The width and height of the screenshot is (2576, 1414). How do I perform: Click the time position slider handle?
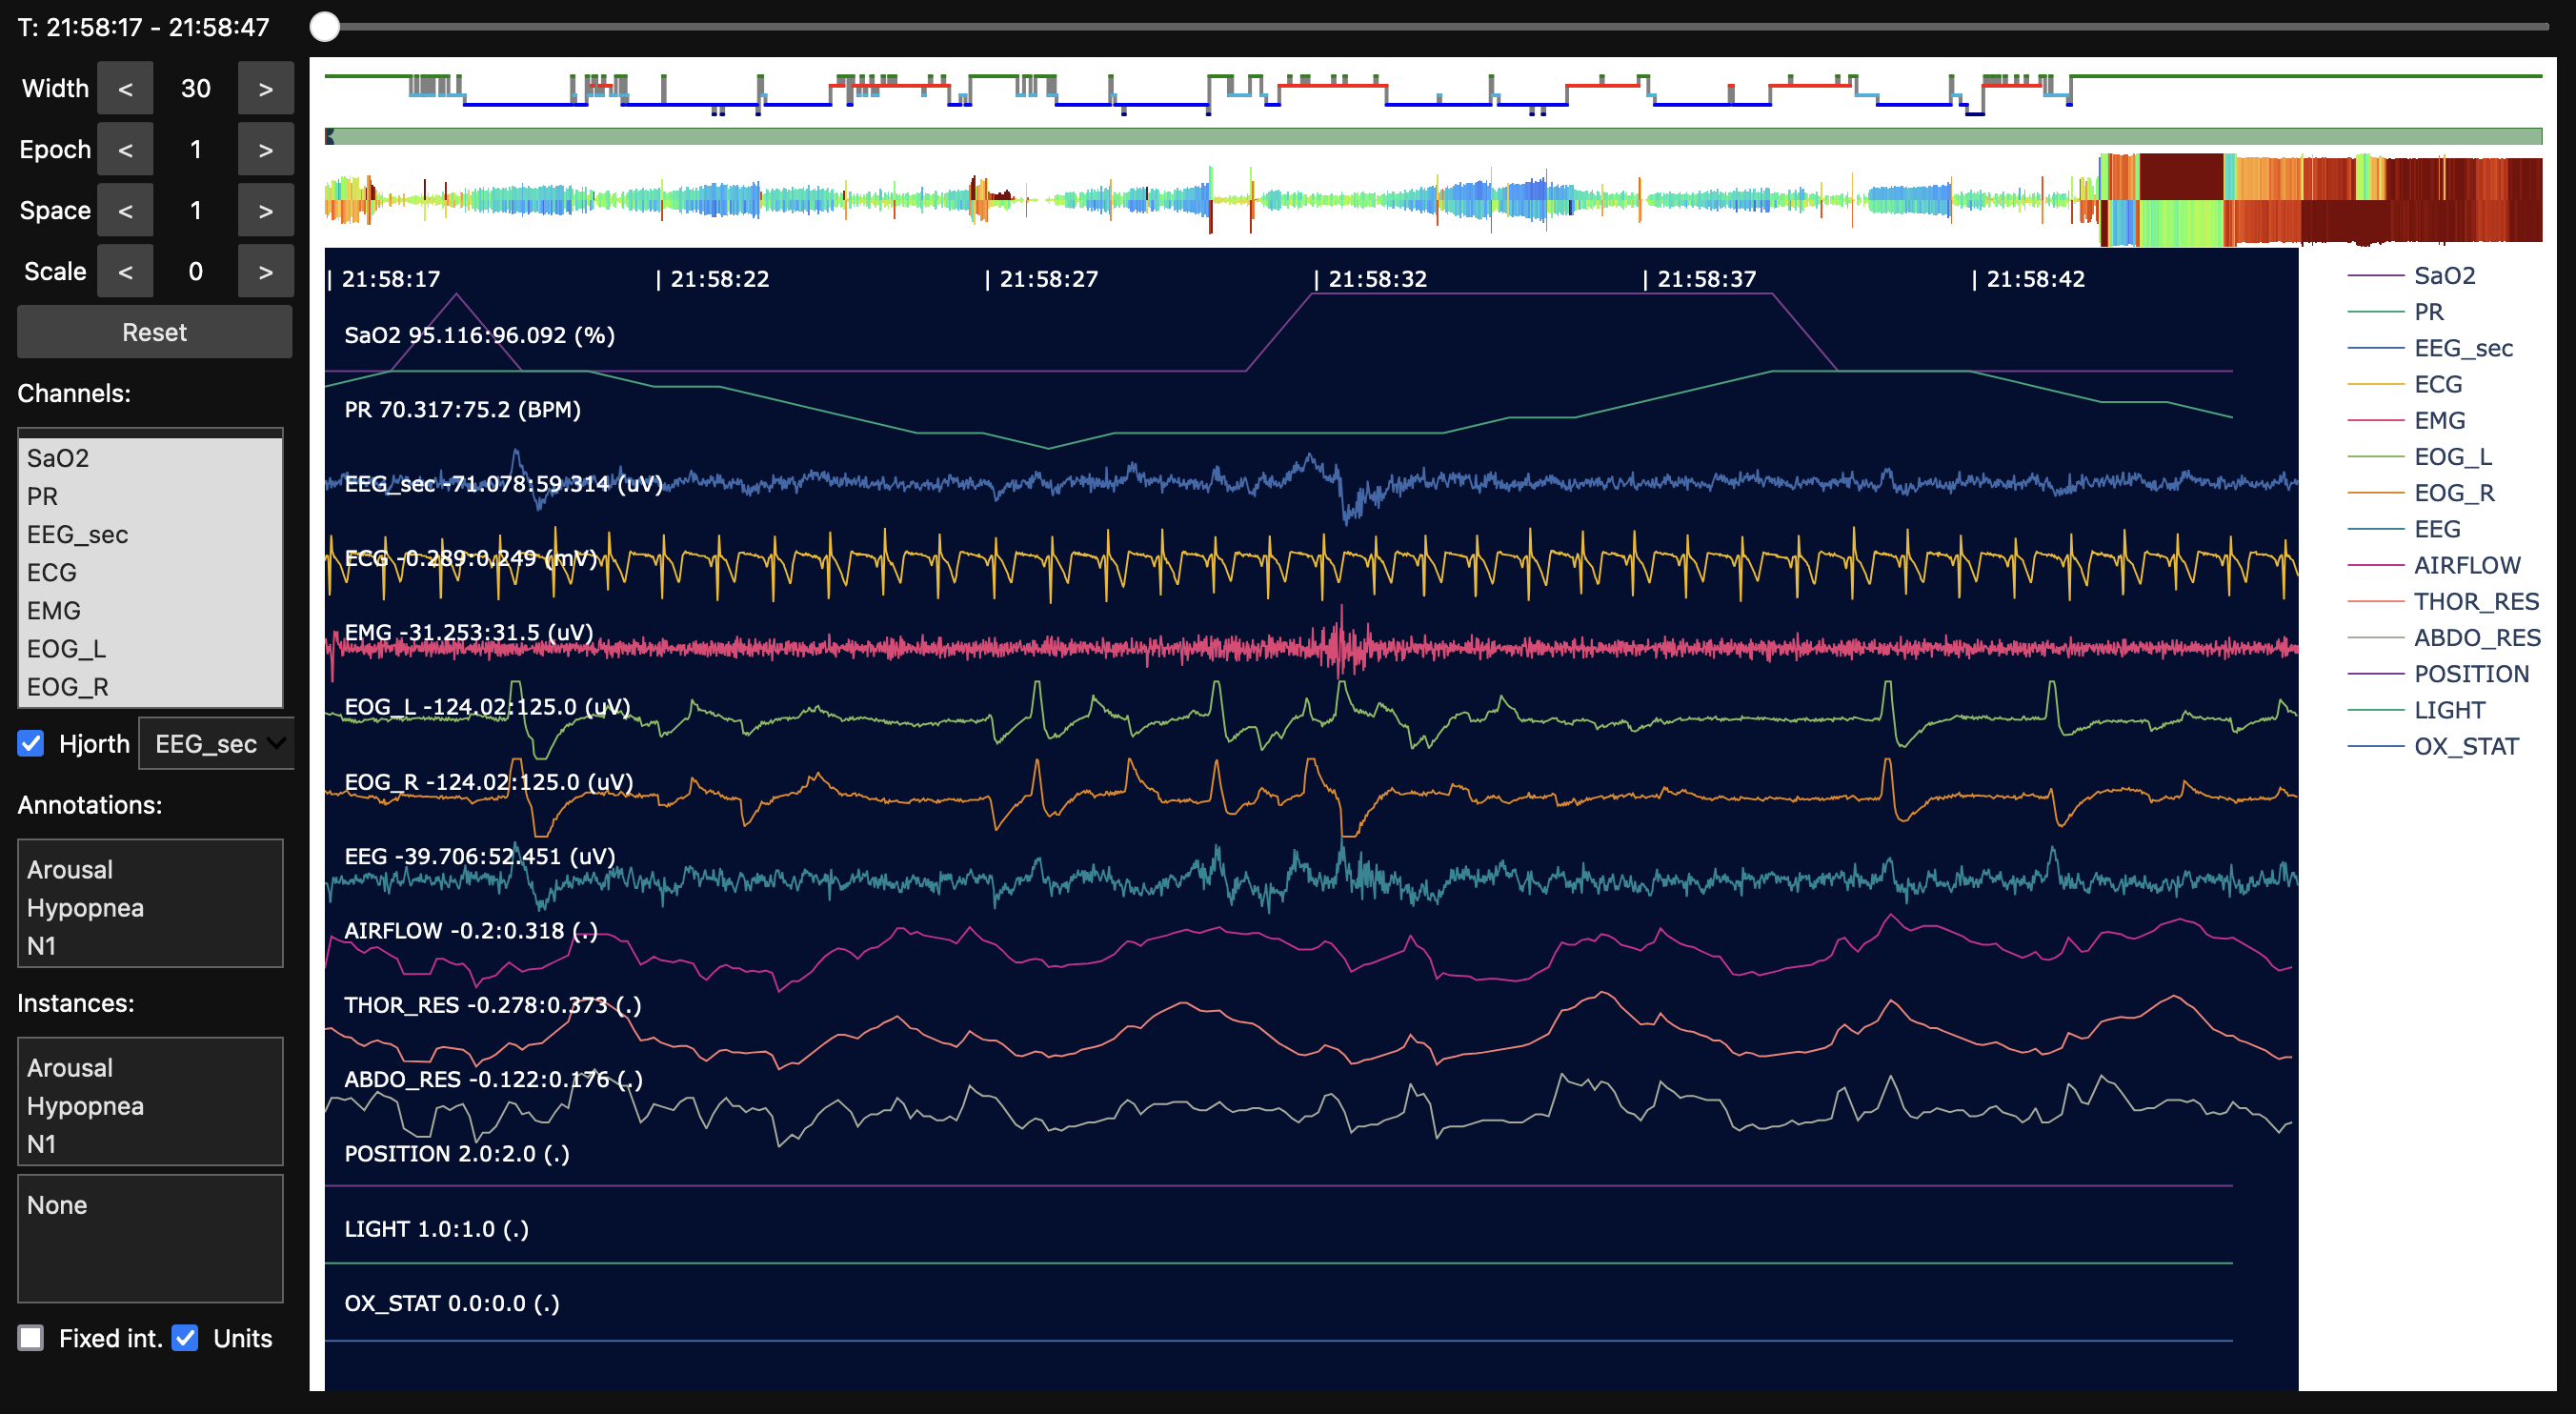[x=325, y=27]
